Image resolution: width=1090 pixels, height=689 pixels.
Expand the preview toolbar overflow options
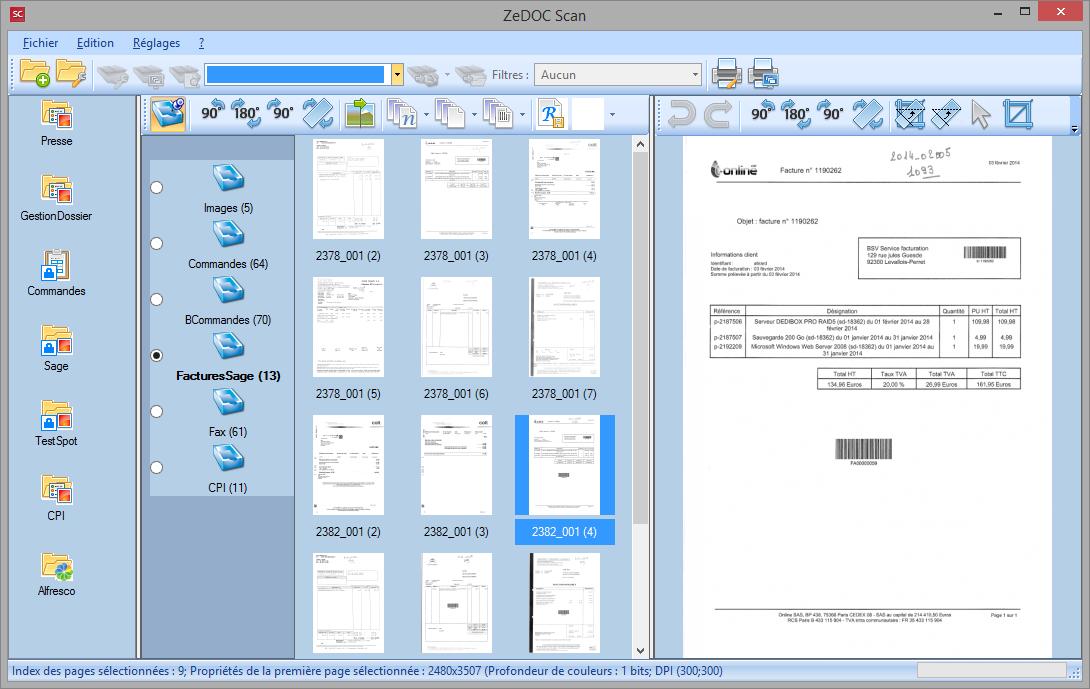[1075, 129]
